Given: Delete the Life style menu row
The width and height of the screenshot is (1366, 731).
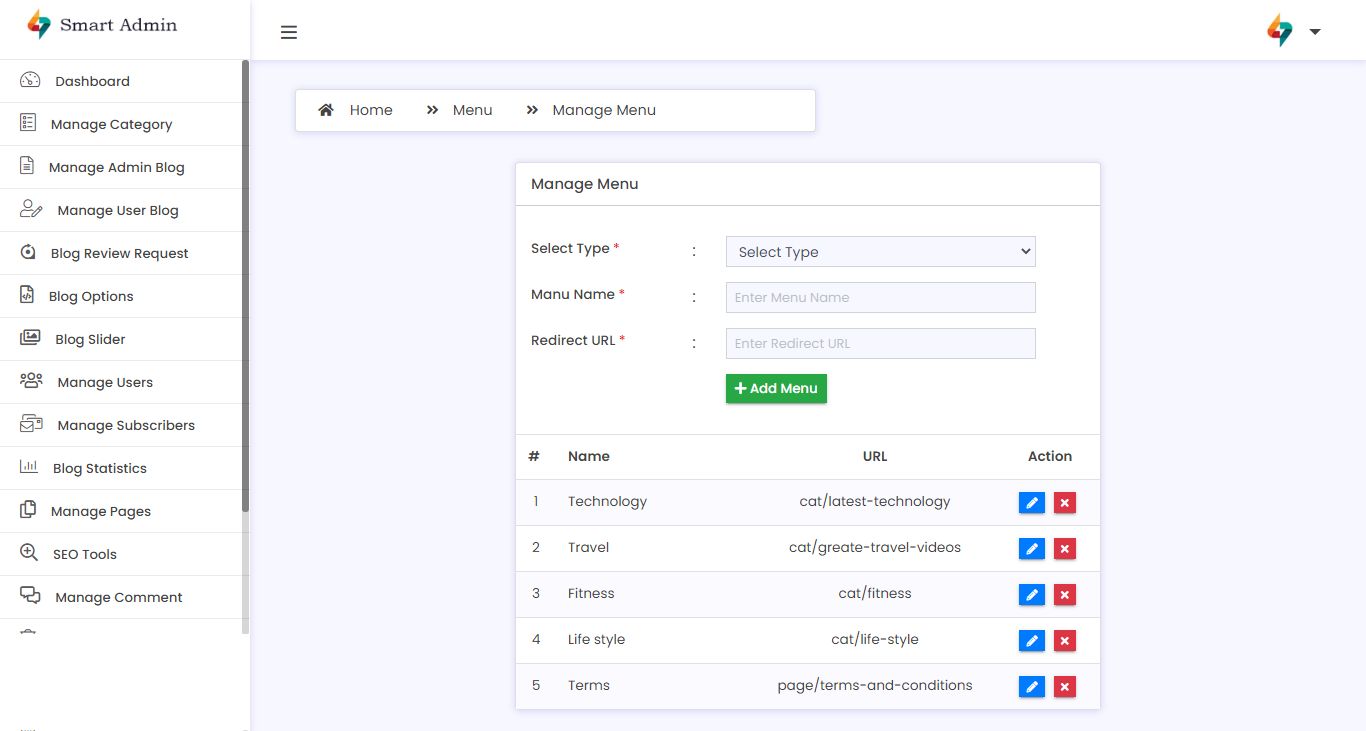Looking at the screenshot, I should 1065,640.
